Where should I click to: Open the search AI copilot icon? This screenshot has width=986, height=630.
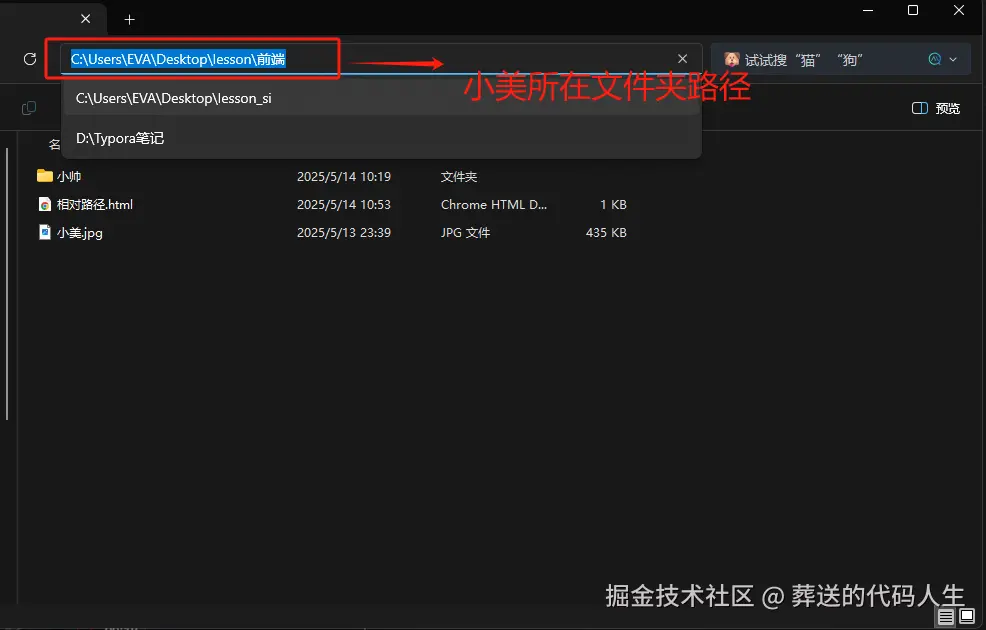click(x=934, y=59)
